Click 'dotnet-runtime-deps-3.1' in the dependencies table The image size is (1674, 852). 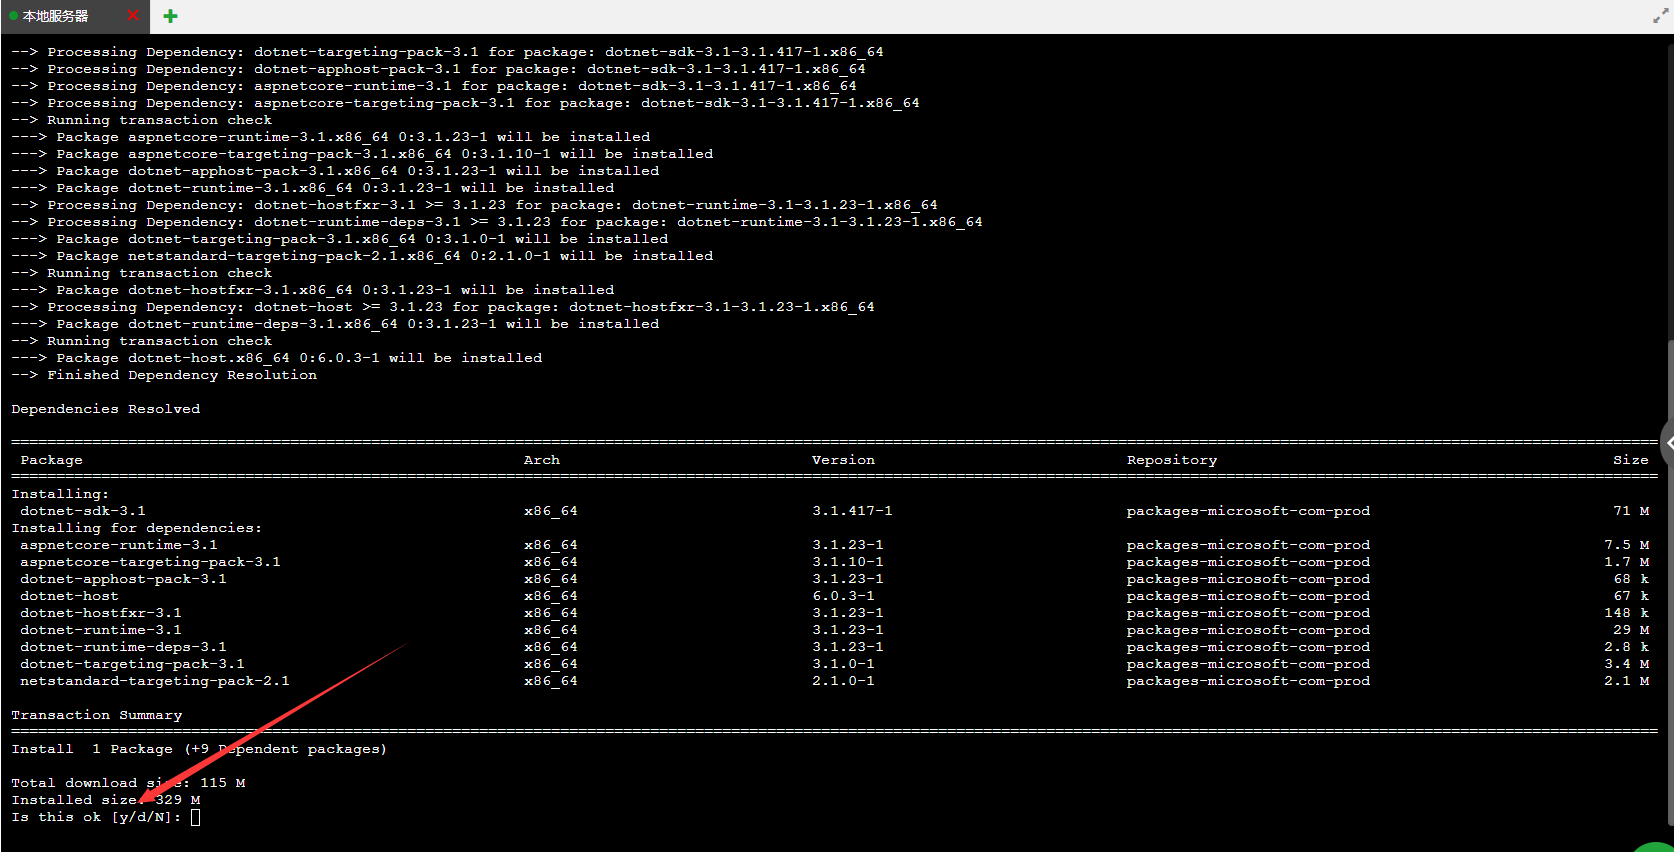point(123,647)
